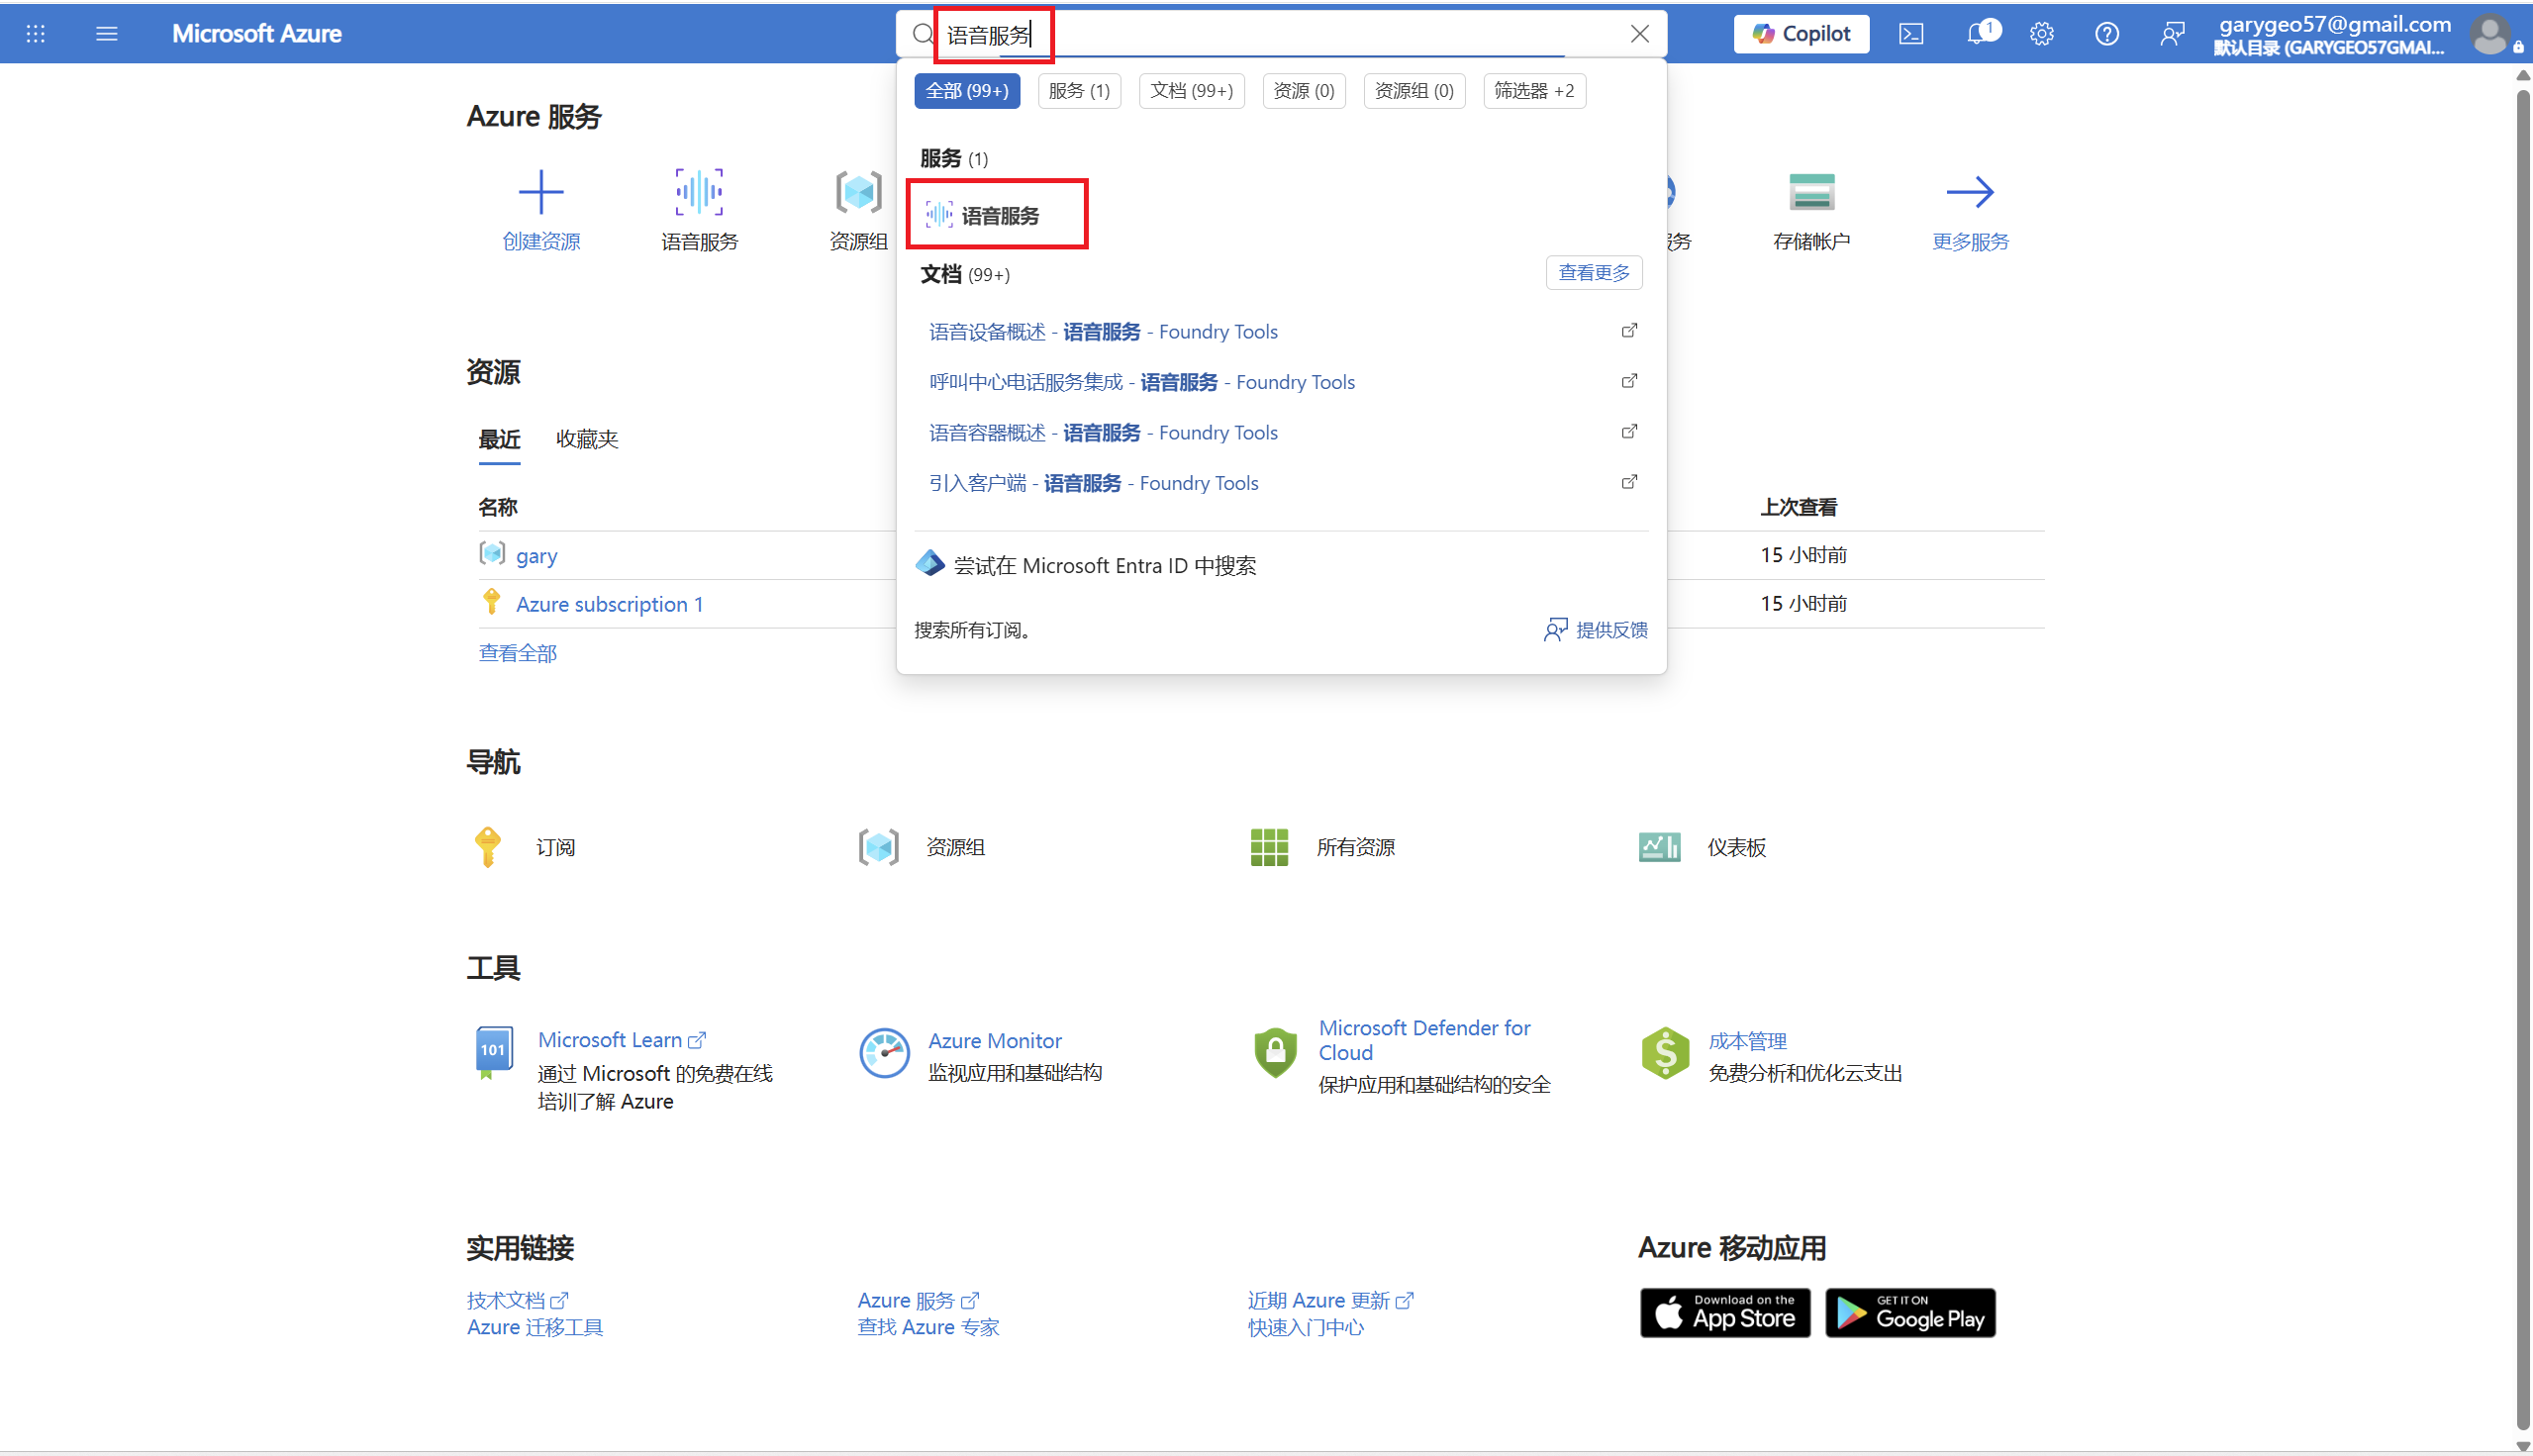Open the portal hamburger menu
The image size is (2533, 1456).
click(107, 34)
